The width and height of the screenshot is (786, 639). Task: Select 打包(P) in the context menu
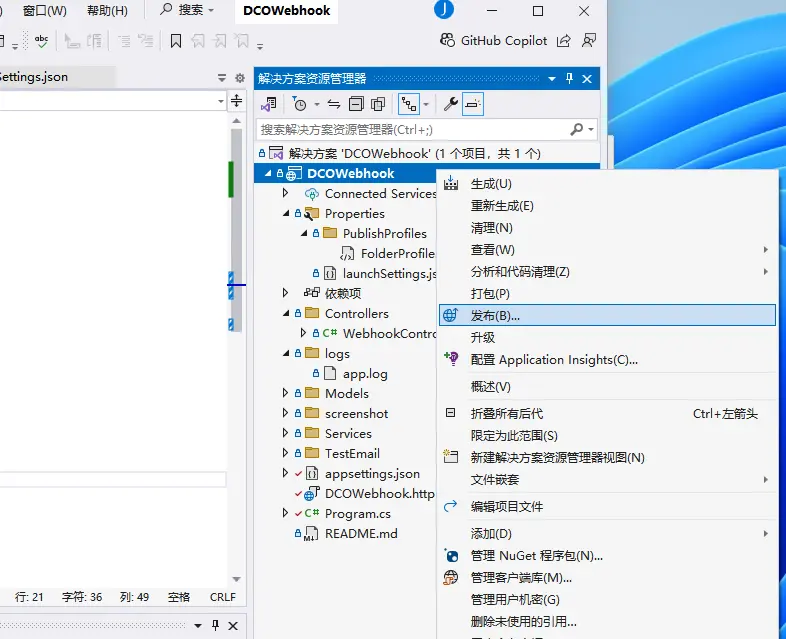click(x=607, y=294)
